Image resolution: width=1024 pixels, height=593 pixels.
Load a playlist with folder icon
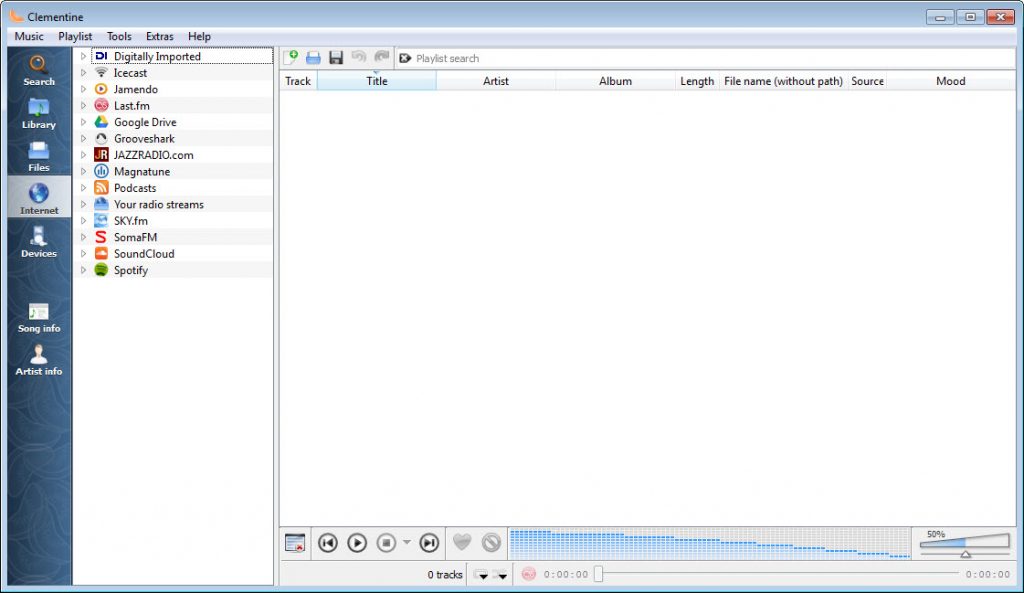click(313, 57)
